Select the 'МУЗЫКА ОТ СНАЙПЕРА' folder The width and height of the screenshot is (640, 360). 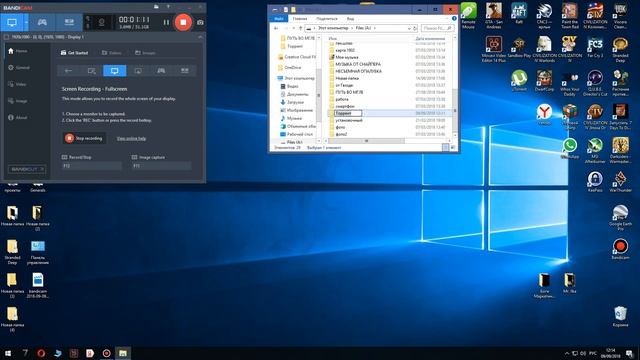(354, 64)
